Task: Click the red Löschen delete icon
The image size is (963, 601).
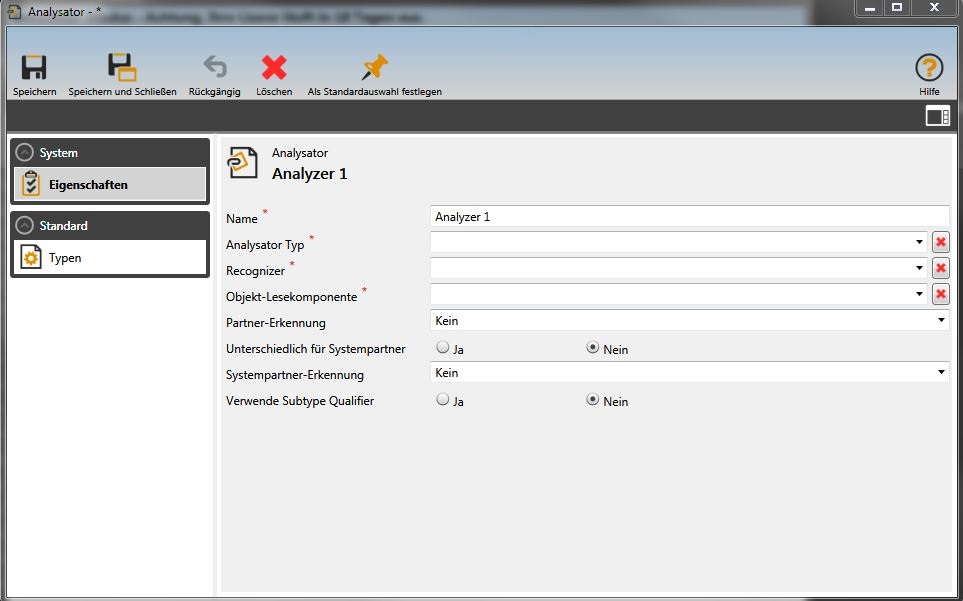Action: coord(274,68)
